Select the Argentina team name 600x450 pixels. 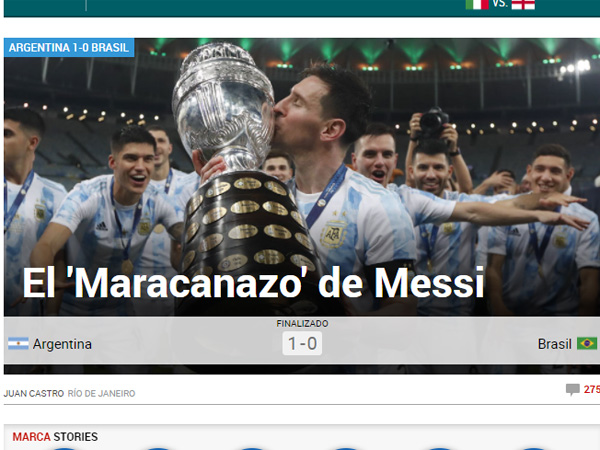coord(62,344)
